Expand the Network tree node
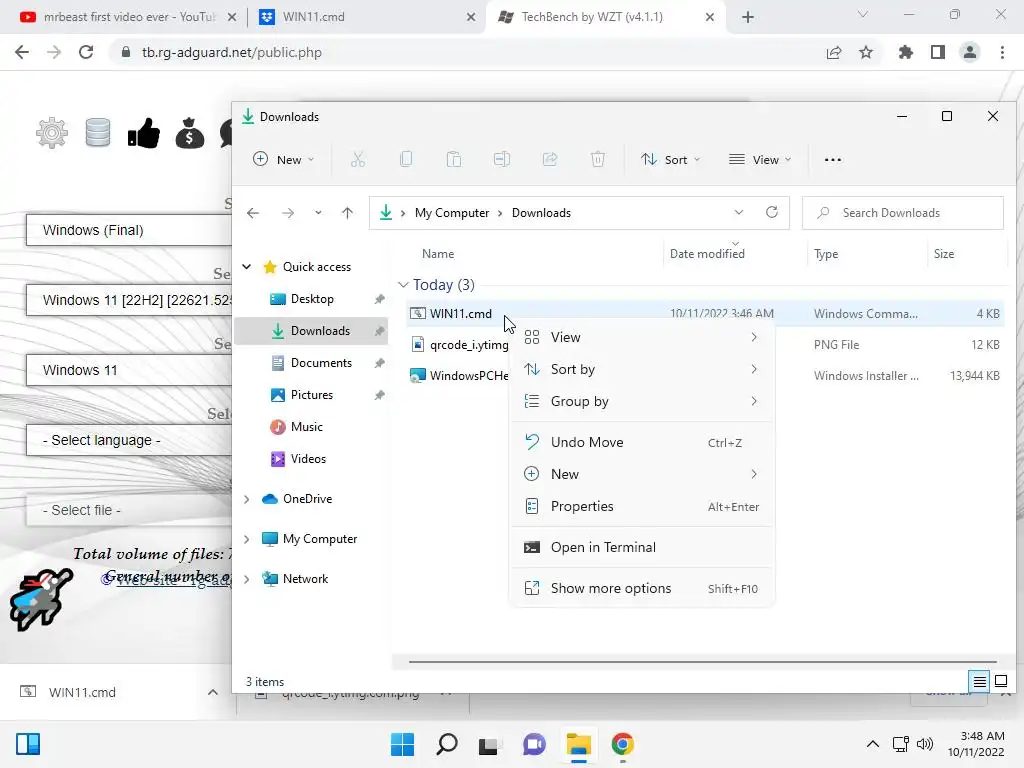The image size is (1024, 768). pyautogui.click(x=247, y=579)
